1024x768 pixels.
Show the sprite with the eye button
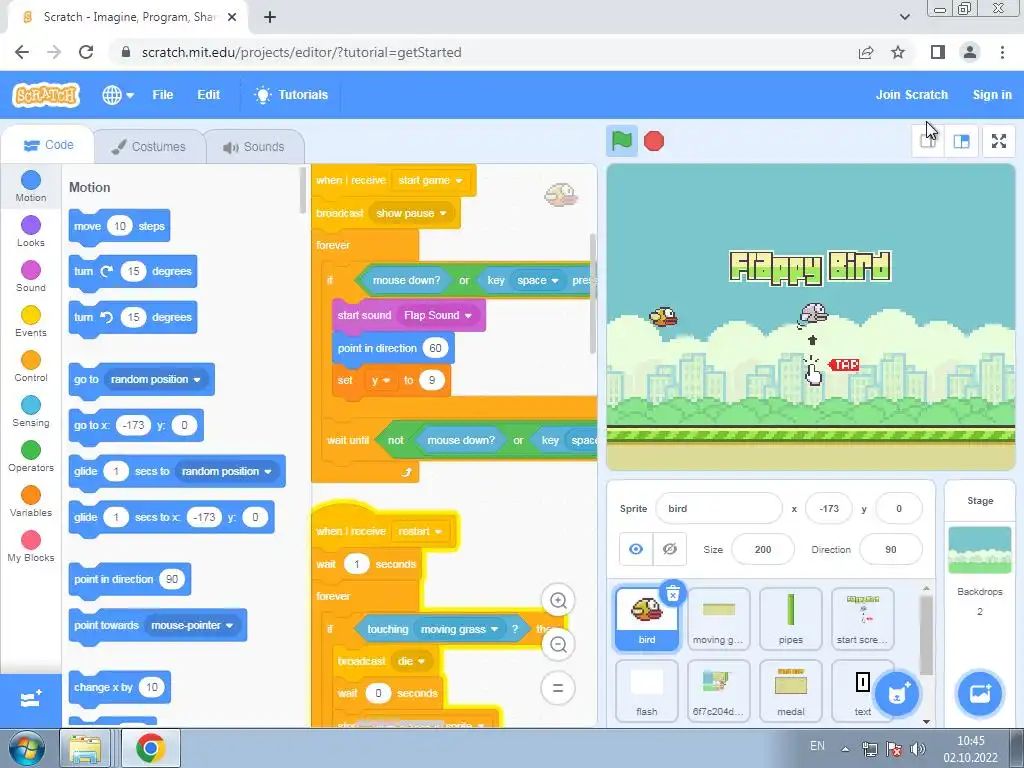[636, 549]
